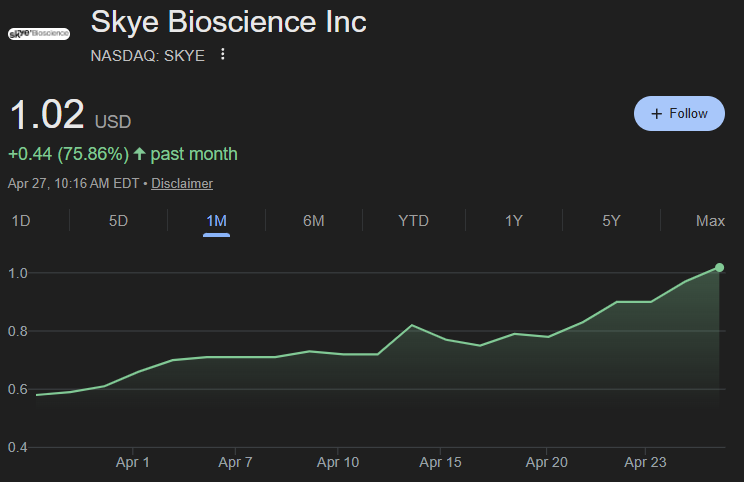The width and height of the screenshot is (744, 482).
Task: Click the green up-arrow change indicator
Action: click(x=140, y=154)
